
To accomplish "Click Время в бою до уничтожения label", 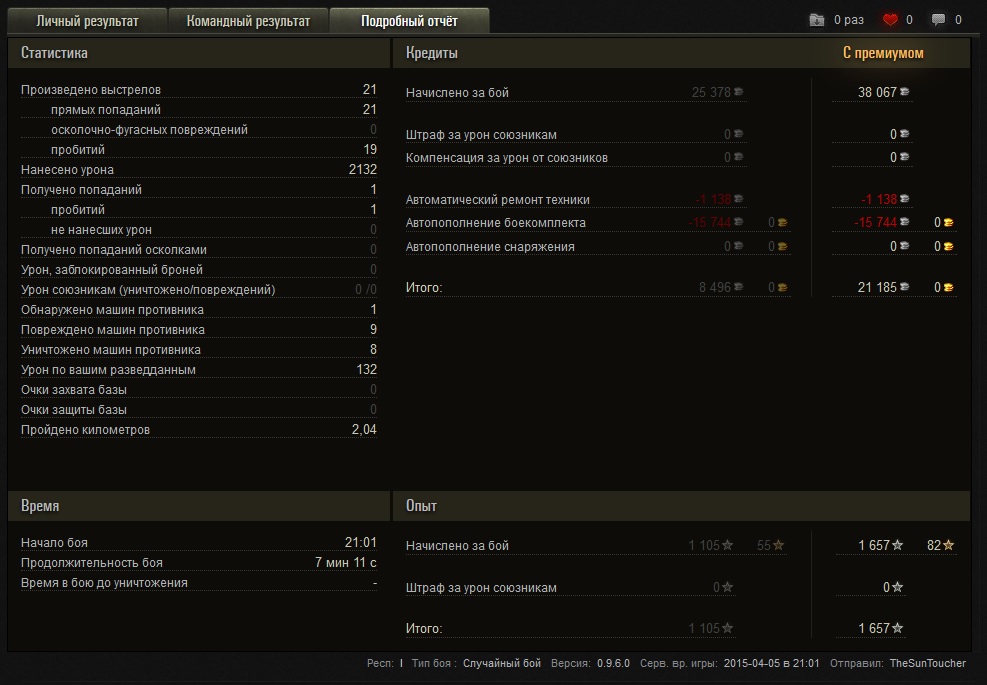I will point(104,582).
